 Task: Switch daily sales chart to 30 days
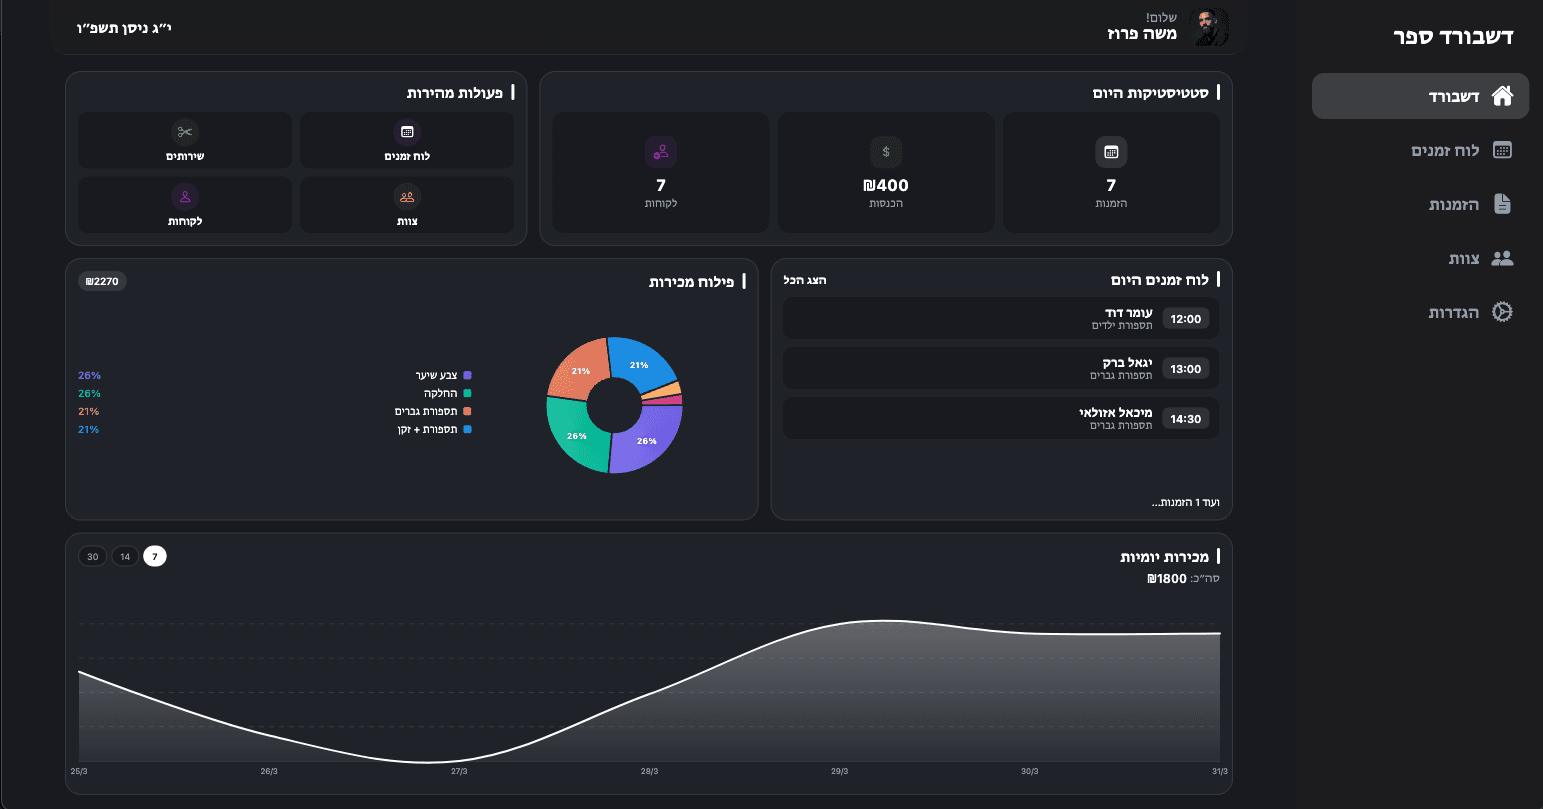coord(93,556)
